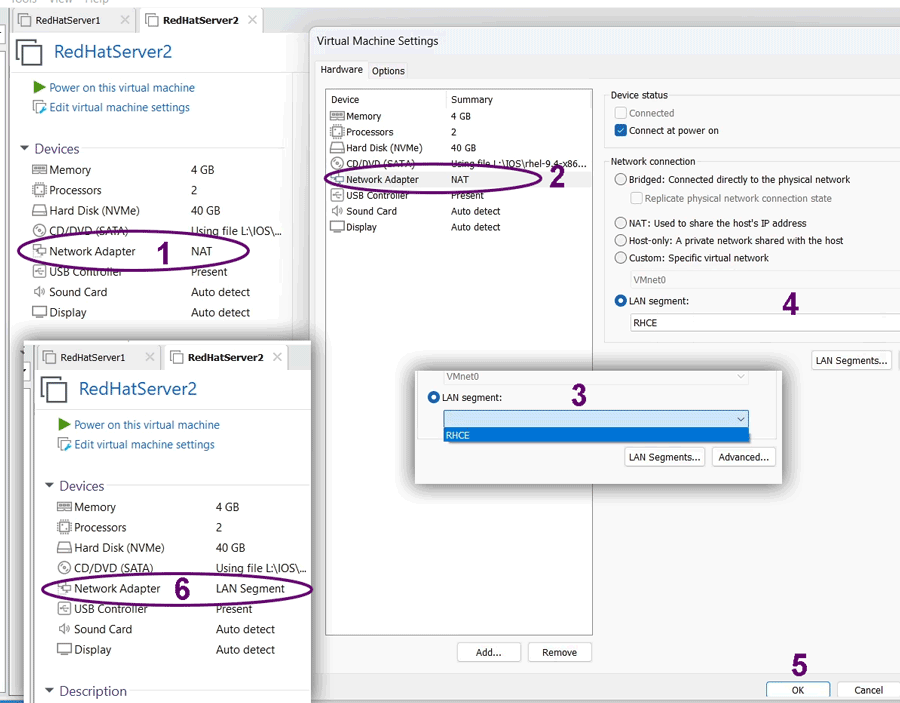900x703 pixels.
Task: Click Sound Card speaker icon, upper sidebar
Action: tap(39, 292)
